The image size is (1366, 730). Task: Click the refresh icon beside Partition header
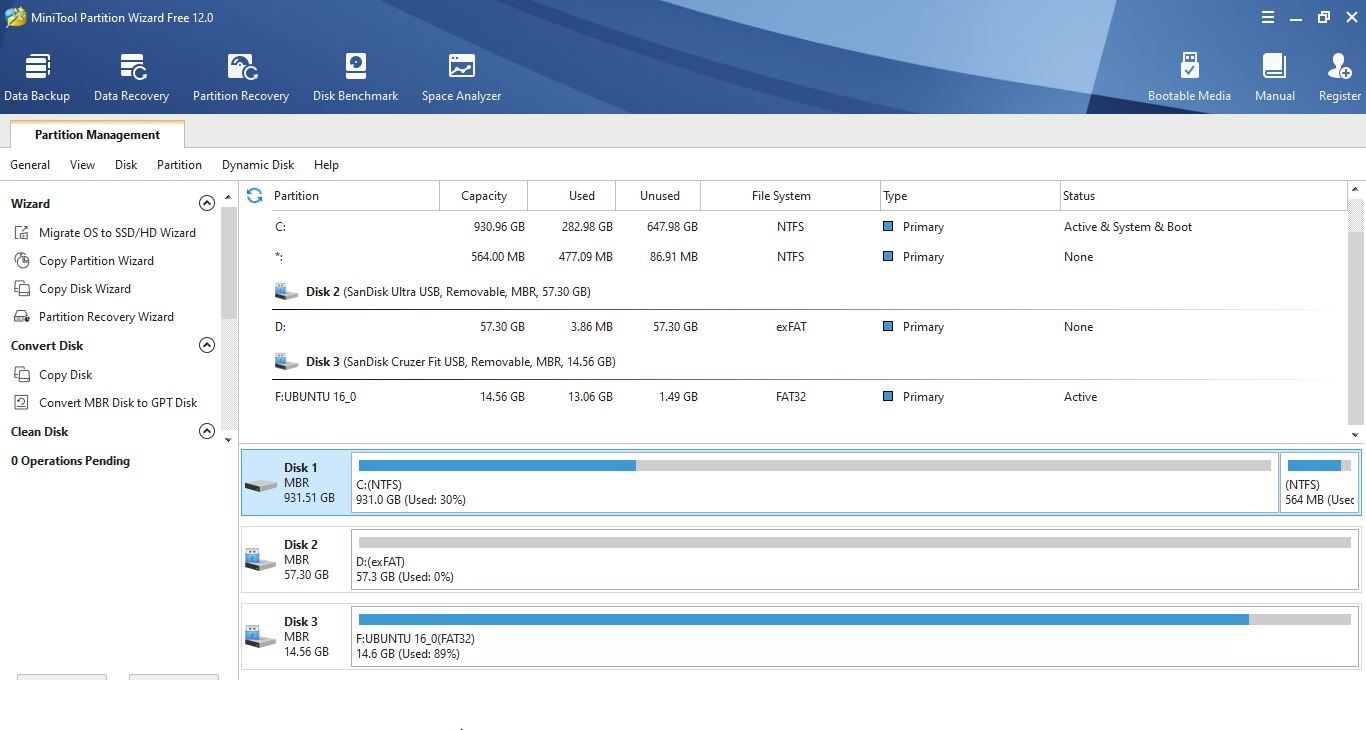point(254,196)
